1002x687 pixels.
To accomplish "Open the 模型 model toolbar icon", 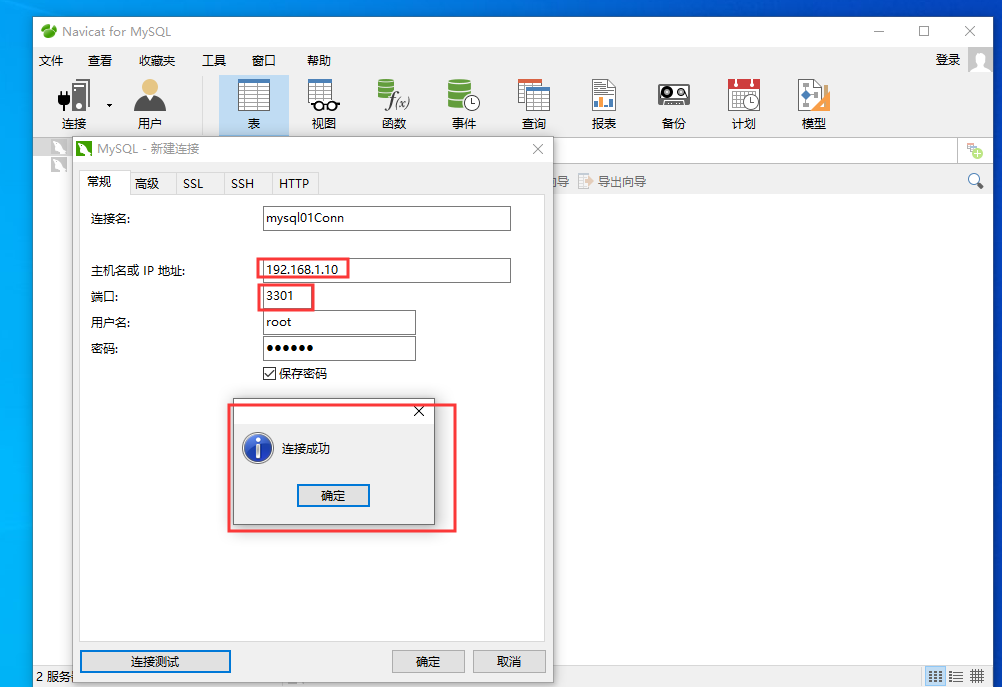I will pyautogui.click(x=813, y=105).
